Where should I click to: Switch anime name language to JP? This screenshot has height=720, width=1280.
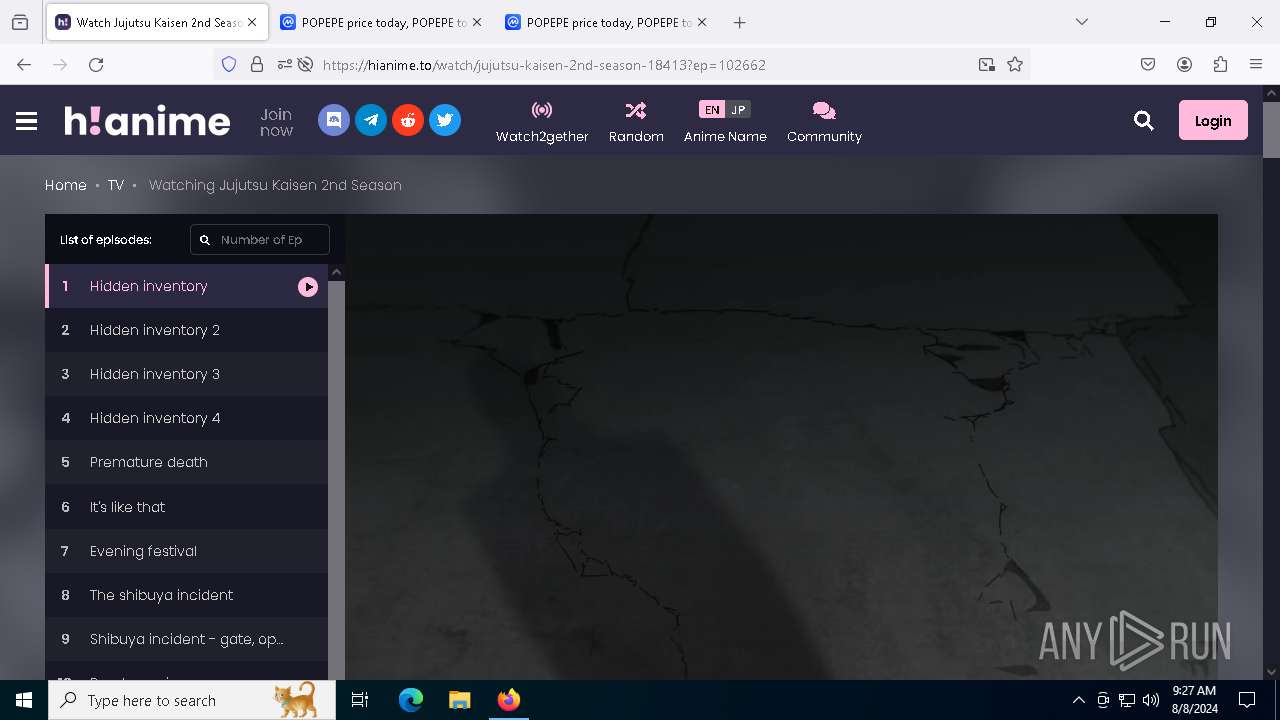point(738,110)
